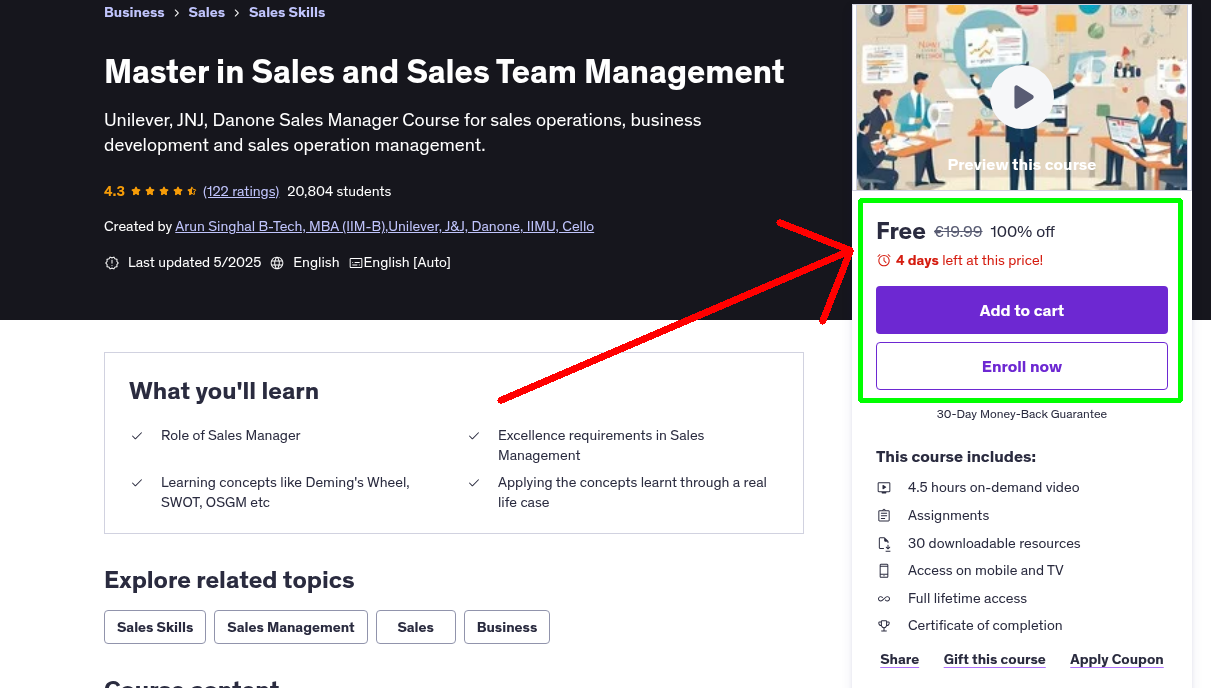
Task: Click Add to cart button
Action: (x=1022, y=310)
